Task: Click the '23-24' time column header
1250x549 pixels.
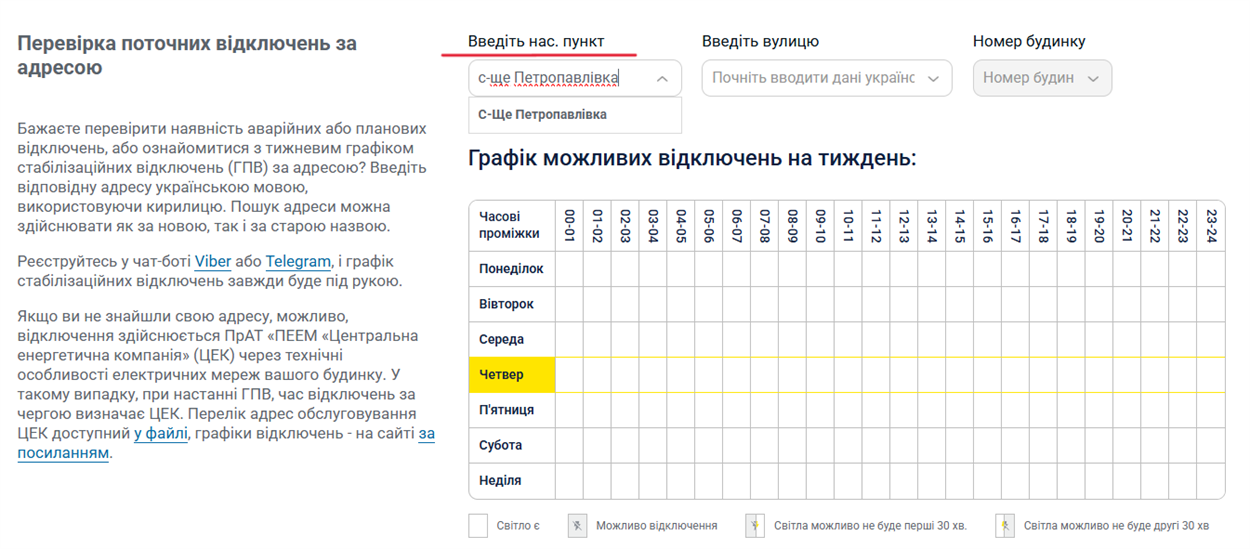Action: pos(1211,226)
